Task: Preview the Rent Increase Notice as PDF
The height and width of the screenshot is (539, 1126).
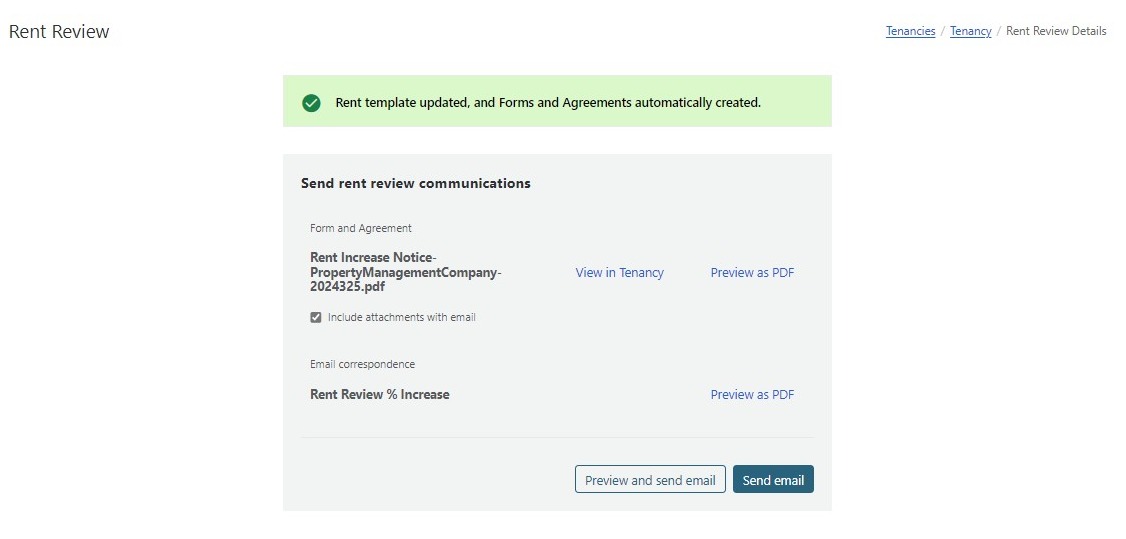Action: pos(753,273)
